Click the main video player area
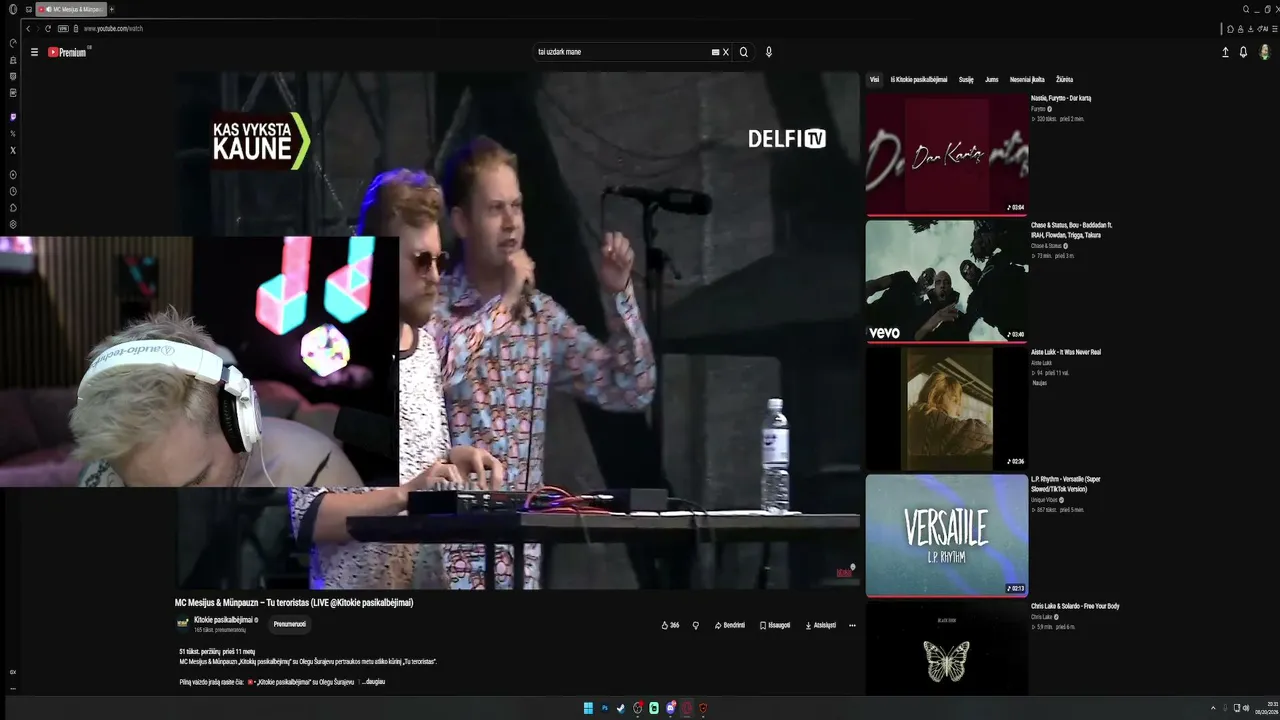 tap(518, 330)
